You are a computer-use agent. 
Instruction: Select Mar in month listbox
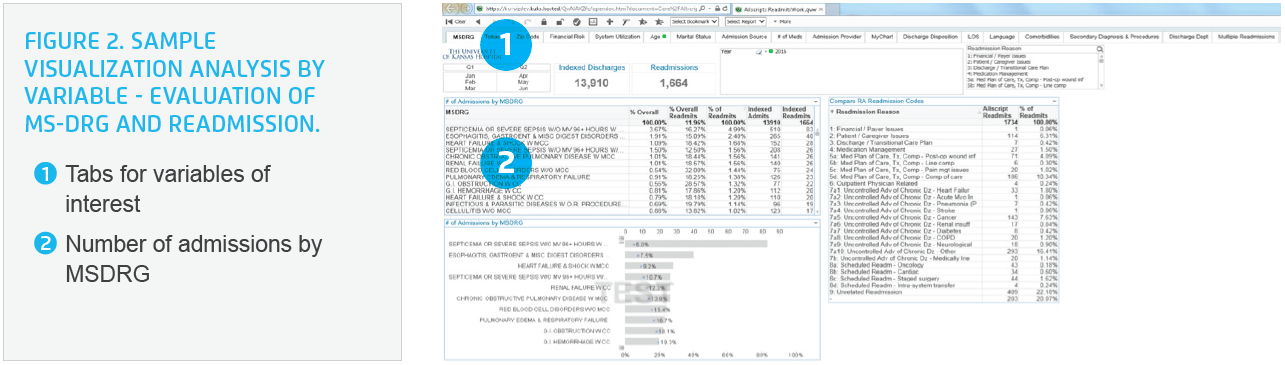[x=470, y=88]
